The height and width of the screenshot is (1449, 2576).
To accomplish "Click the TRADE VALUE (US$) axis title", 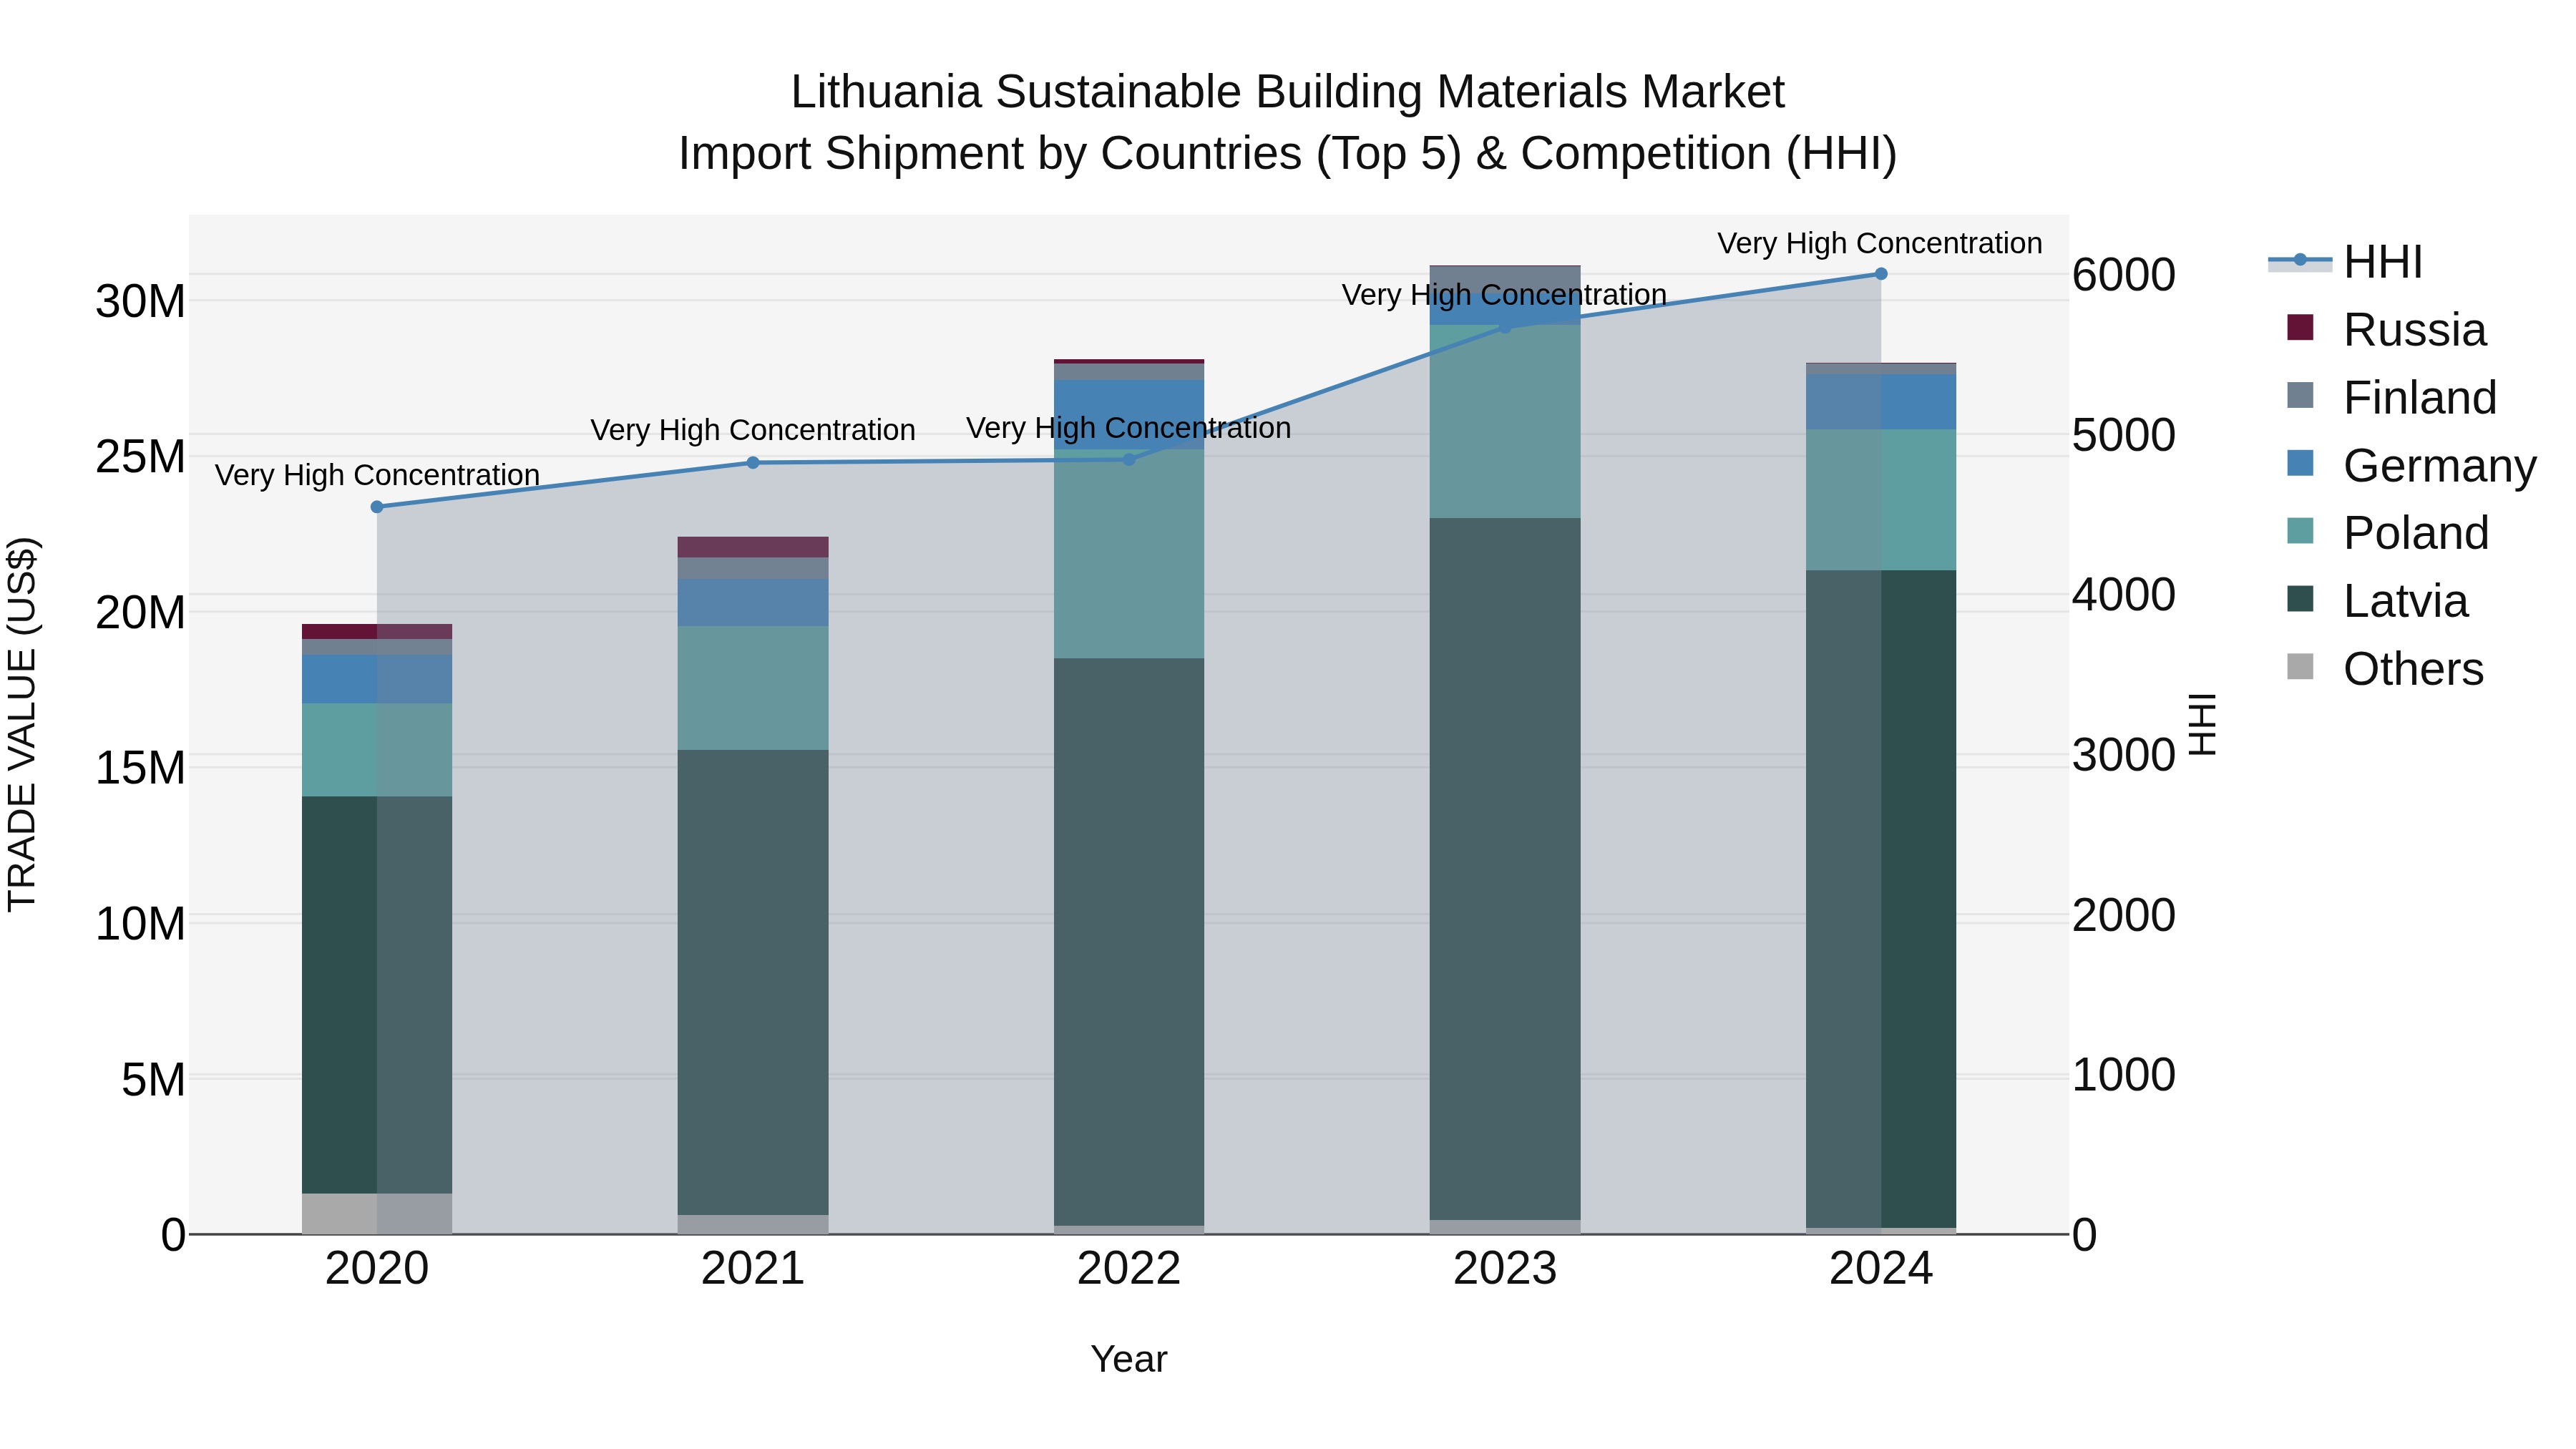I will (22, 724).
